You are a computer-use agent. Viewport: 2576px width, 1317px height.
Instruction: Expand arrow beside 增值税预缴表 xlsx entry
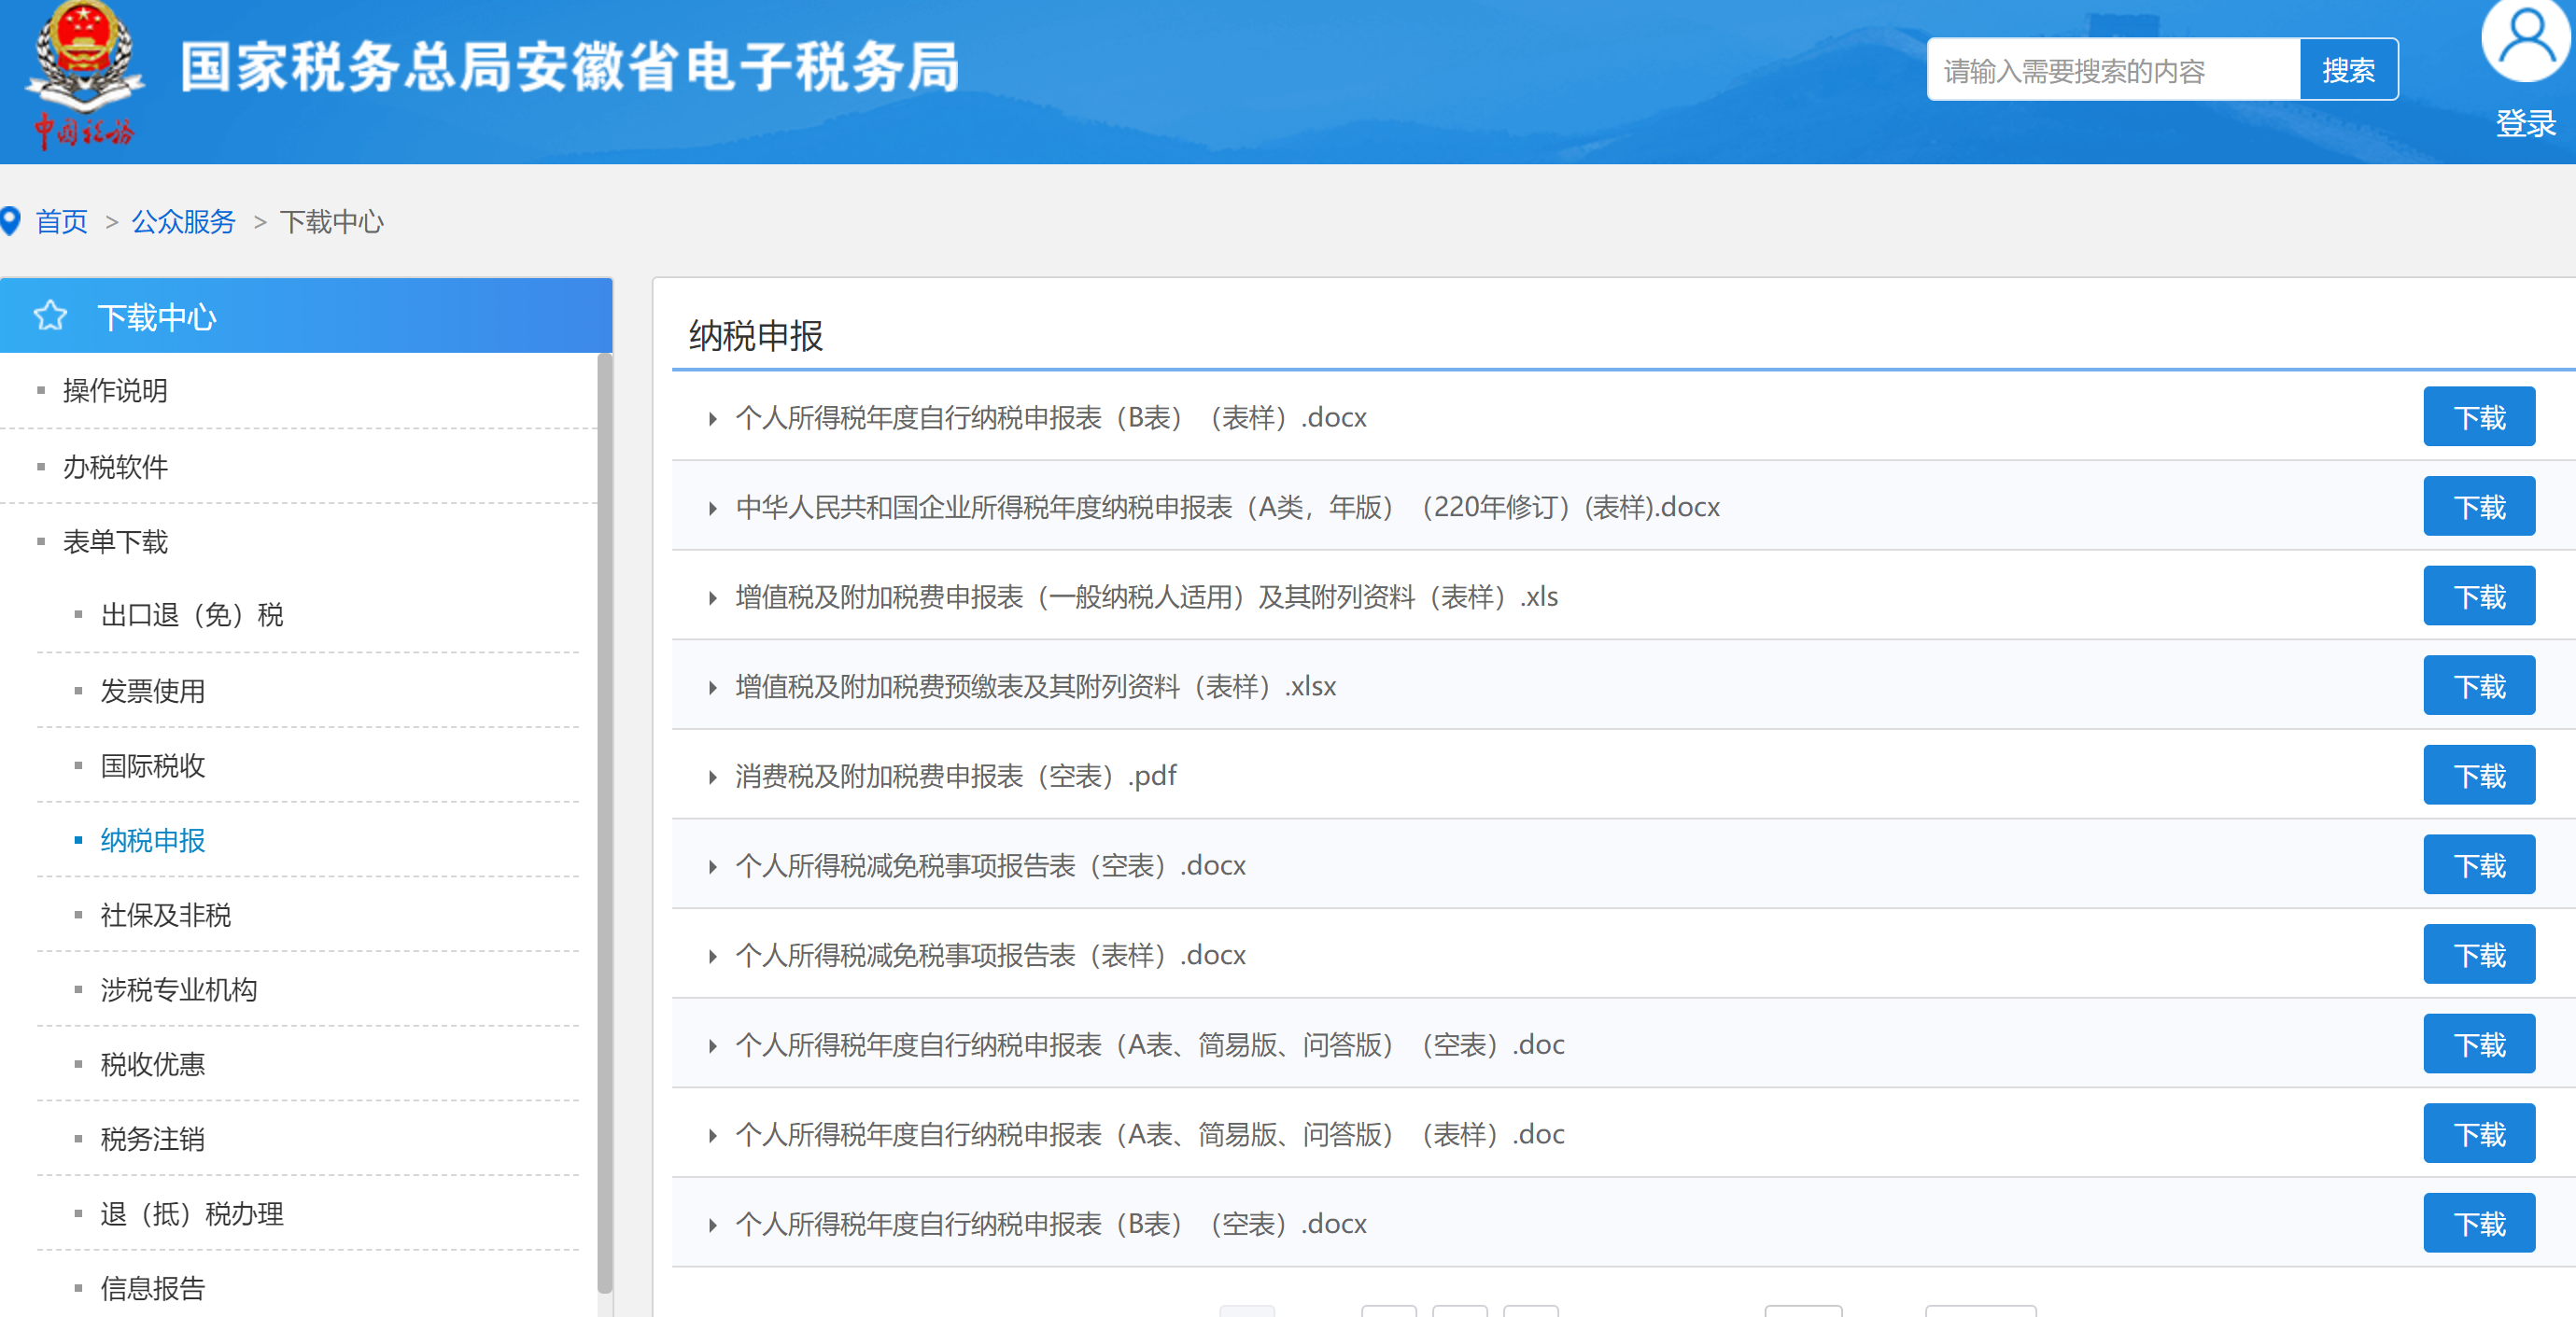712,688
